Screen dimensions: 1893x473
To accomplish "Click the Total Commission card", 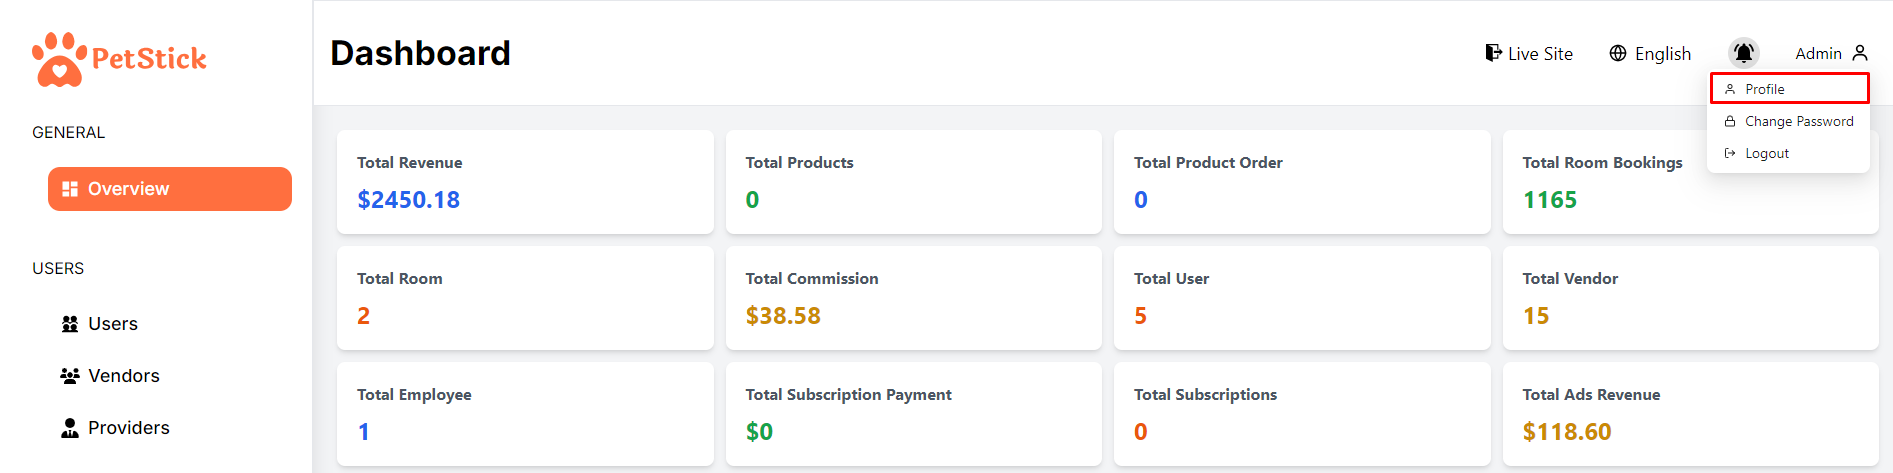I will pyautogui.click(x=913, y=298).
